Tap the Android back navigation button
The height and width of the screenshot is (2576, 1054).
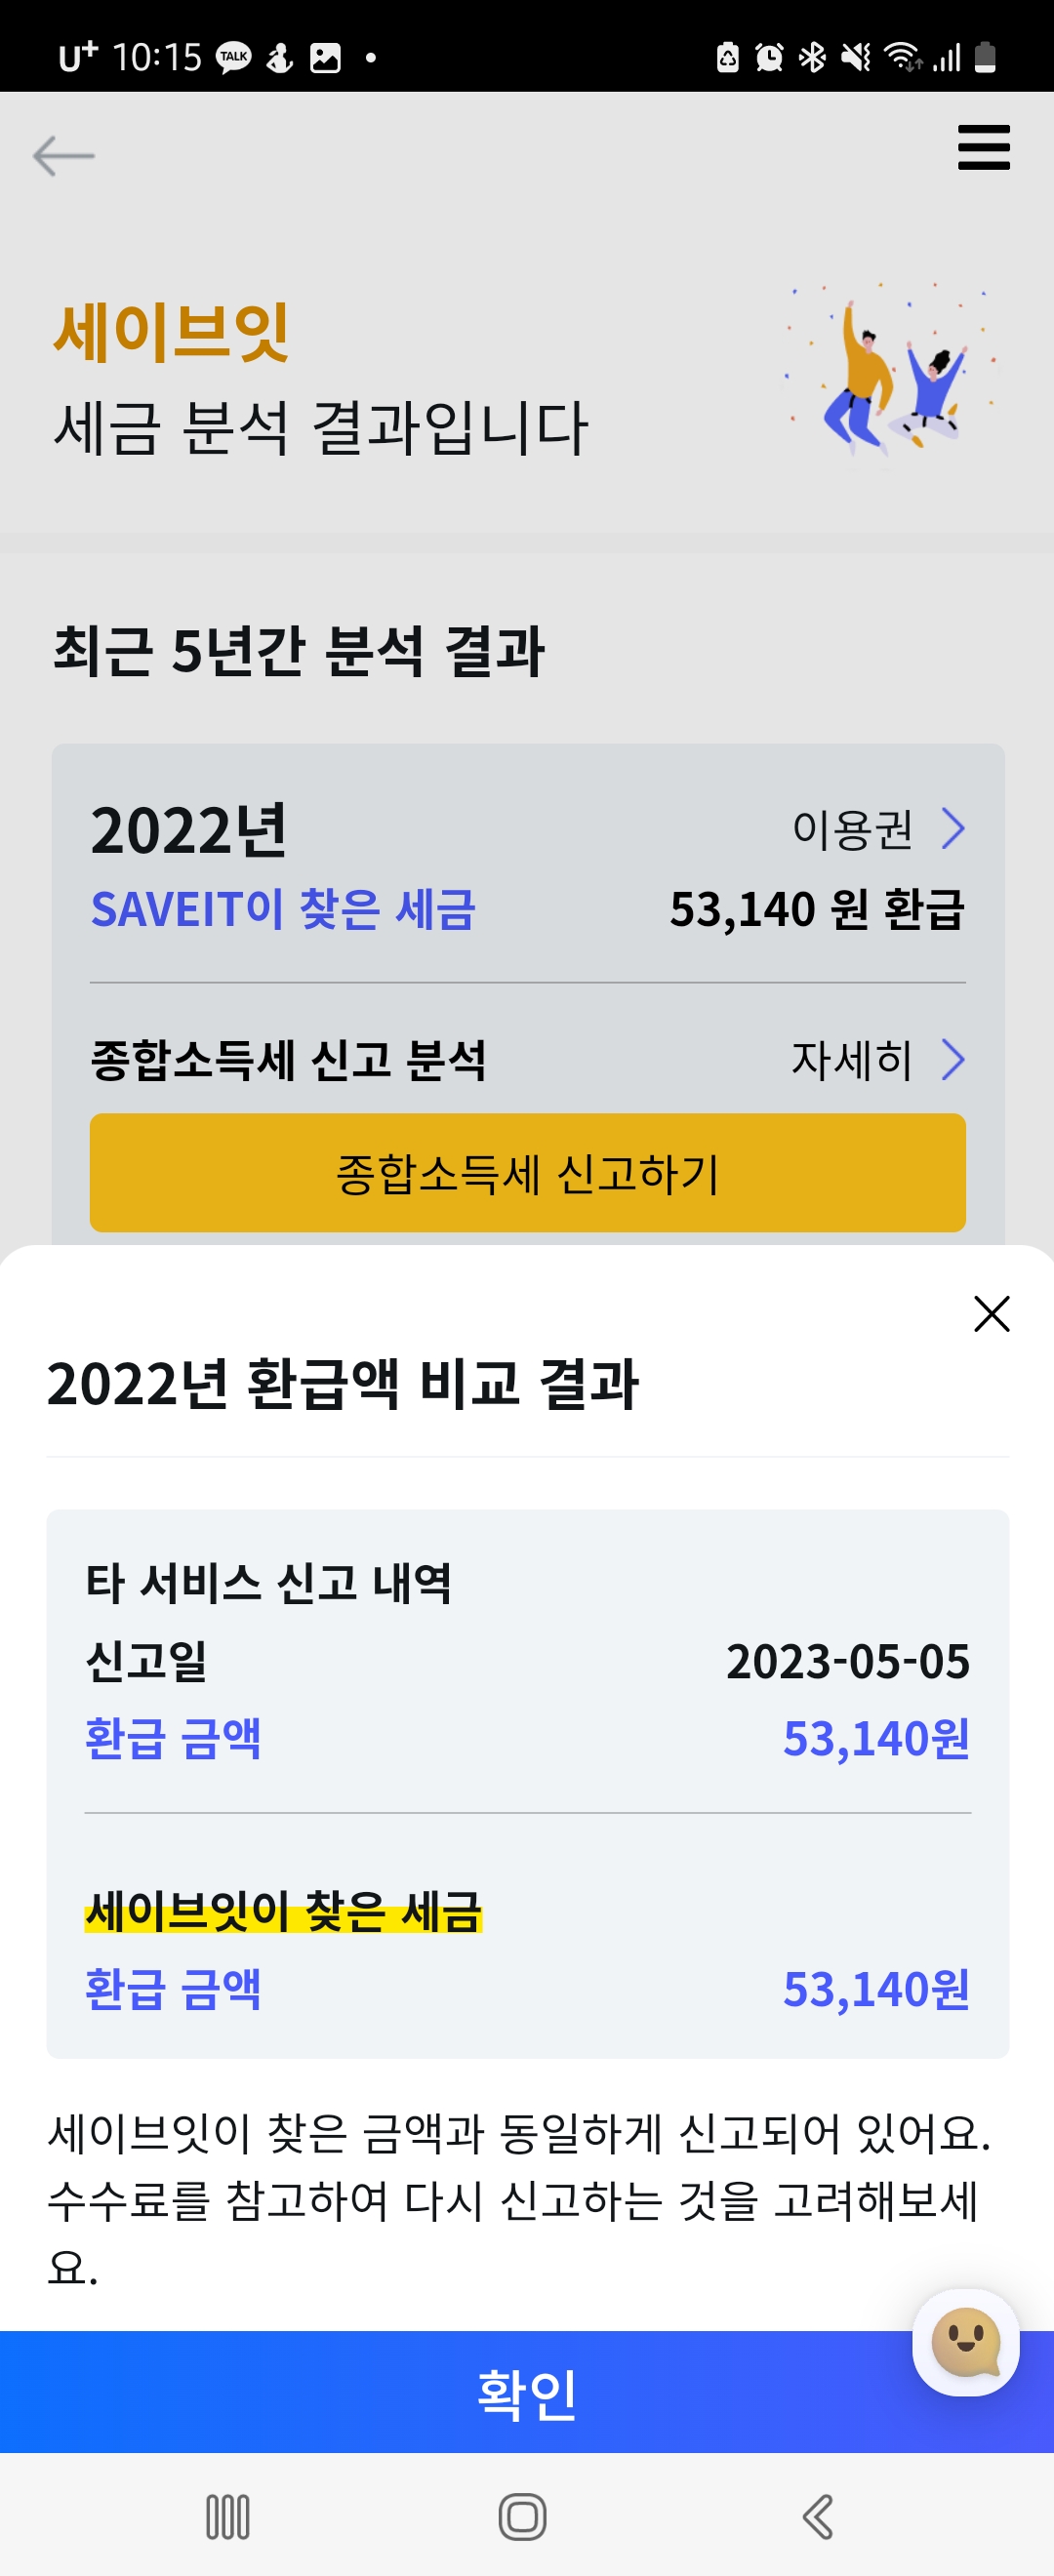(818, 2516)
